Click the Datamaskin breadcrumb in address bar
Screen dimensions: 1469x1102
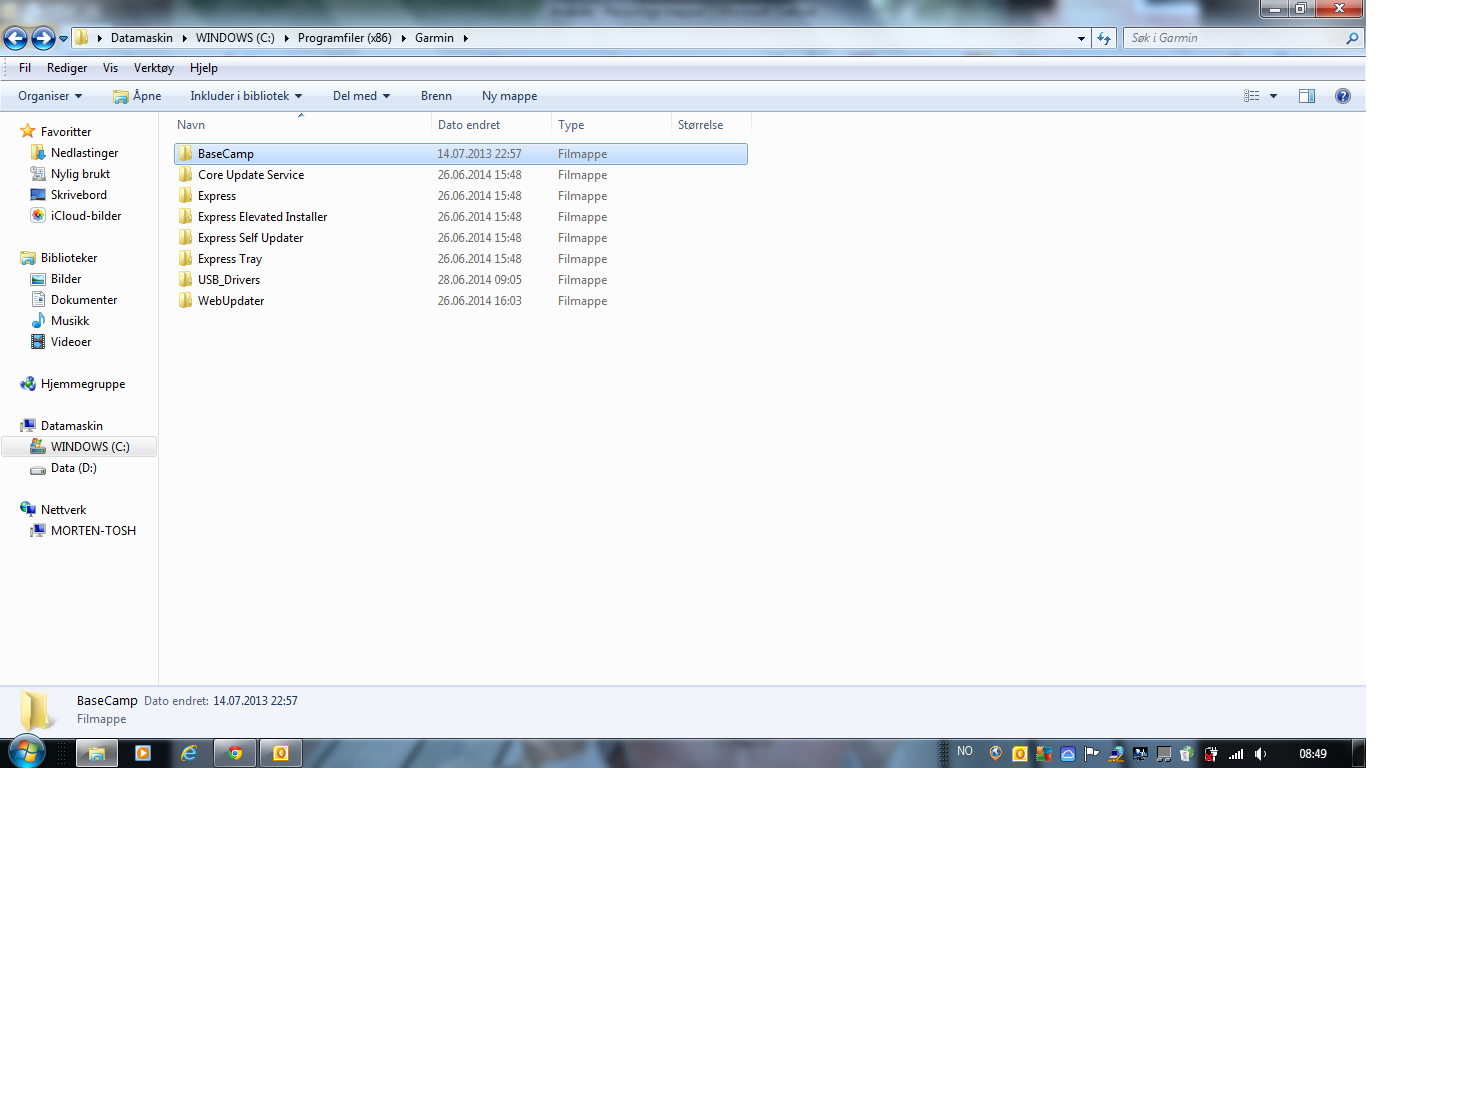tap(141, 38)
